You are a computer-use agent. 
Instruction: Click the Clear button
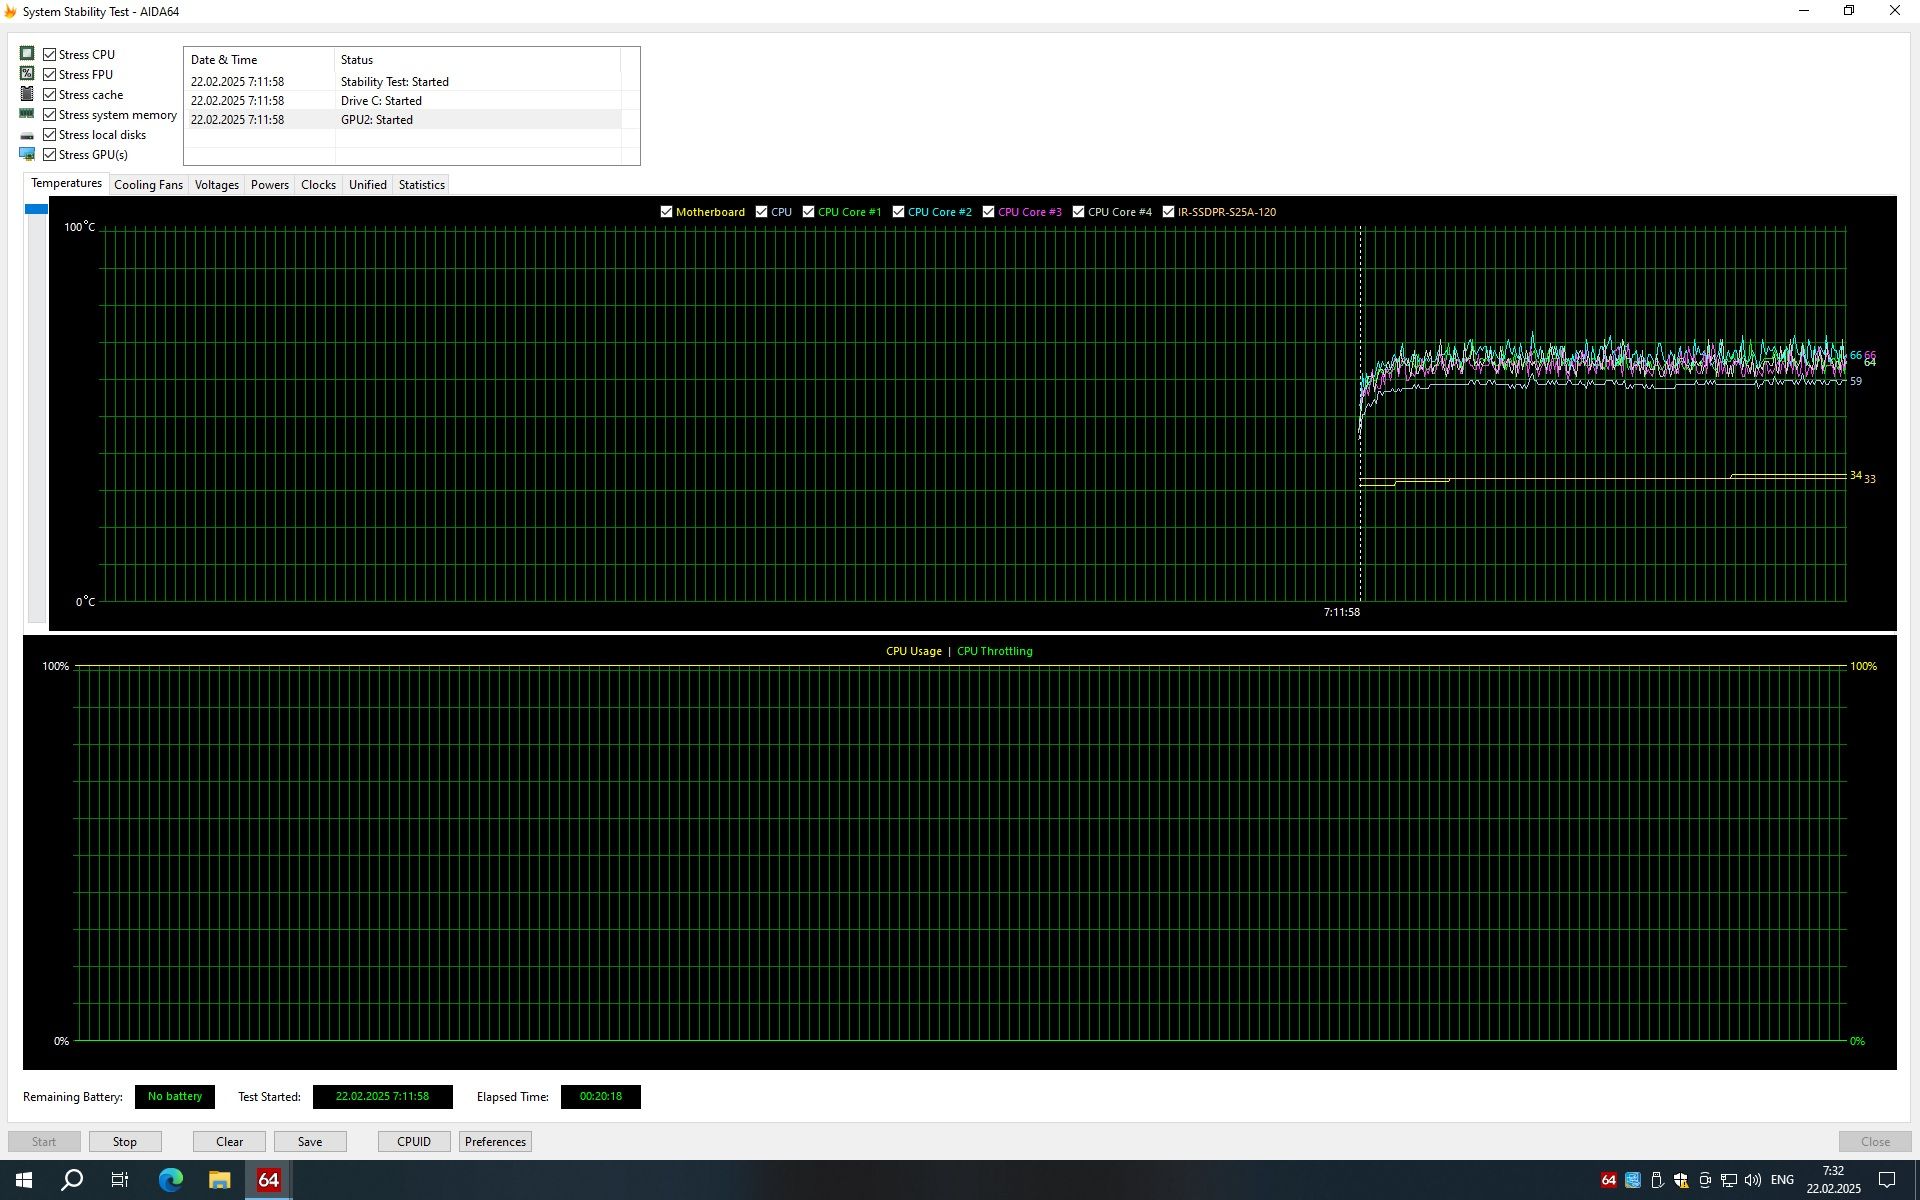[229, 1141]
